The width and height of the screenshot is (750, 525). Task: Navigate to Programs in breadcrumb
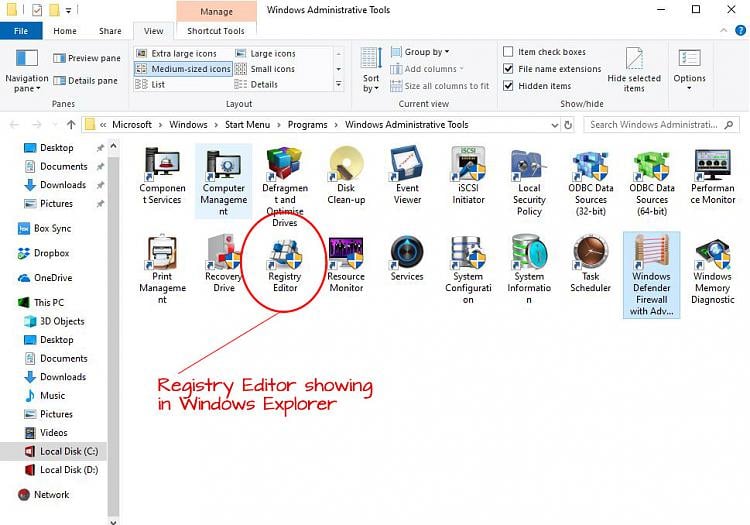[308, 125]
